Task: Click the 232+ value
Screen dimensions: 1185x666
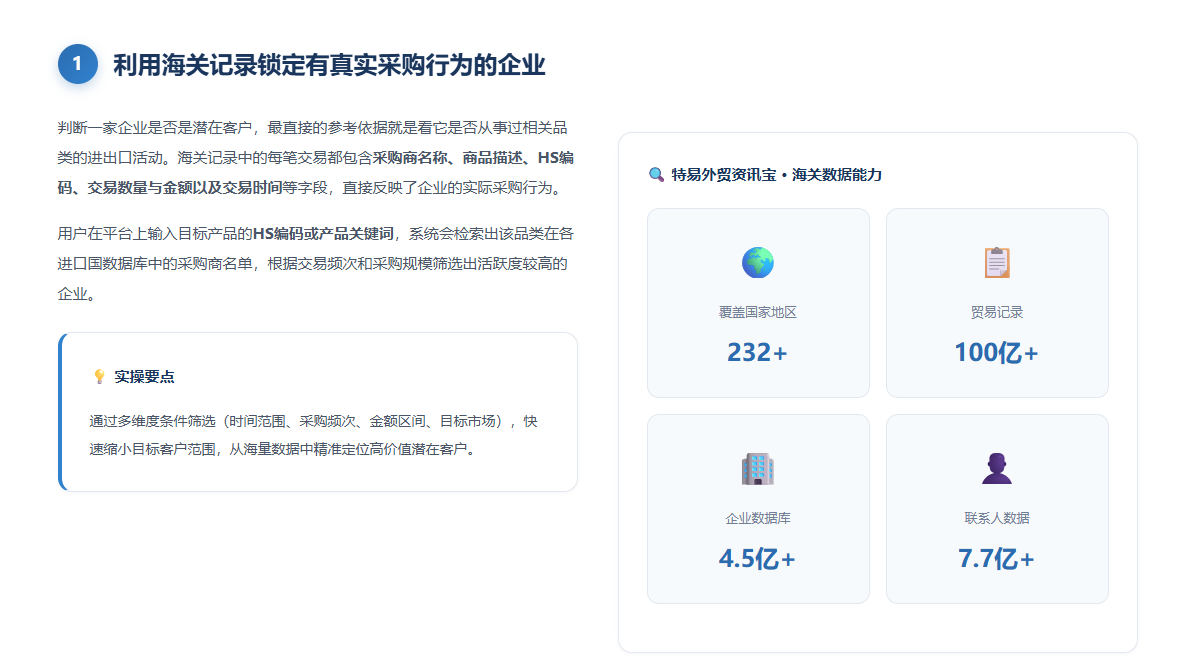Action: point(757,352)
